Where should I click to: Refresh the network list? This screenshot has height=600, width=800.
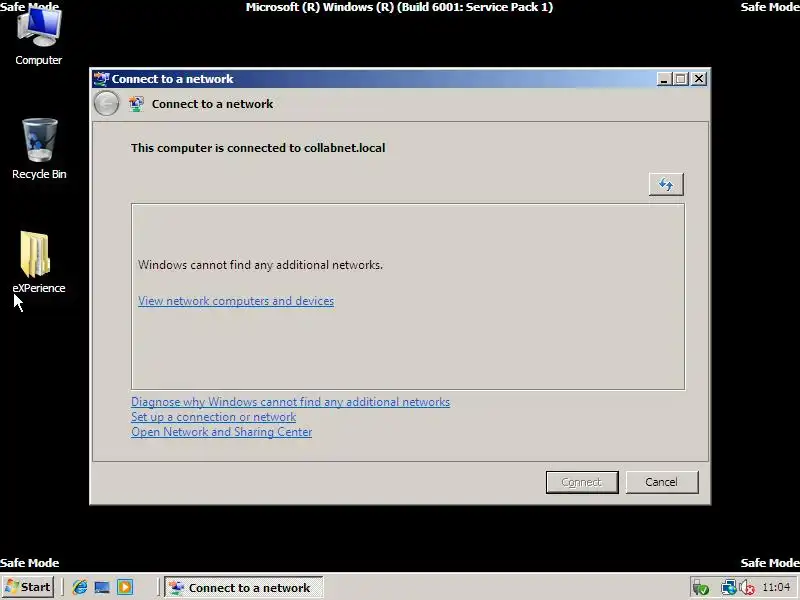666,184
